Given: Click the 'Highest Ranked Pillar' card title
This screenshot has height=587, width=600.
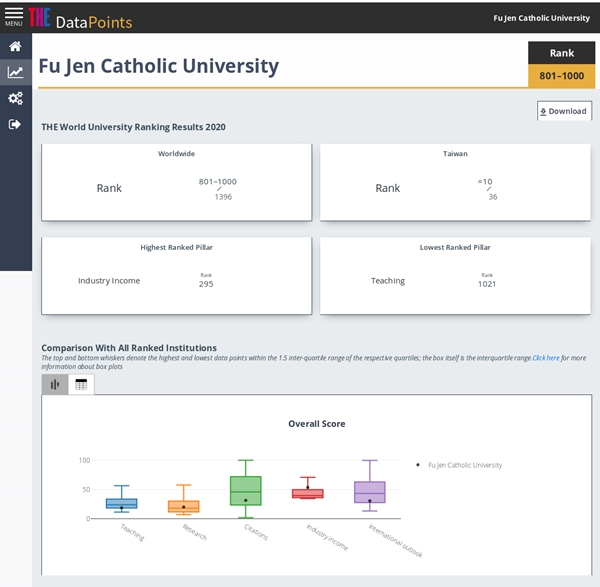Looking at the screenshot, I should 176,247.
